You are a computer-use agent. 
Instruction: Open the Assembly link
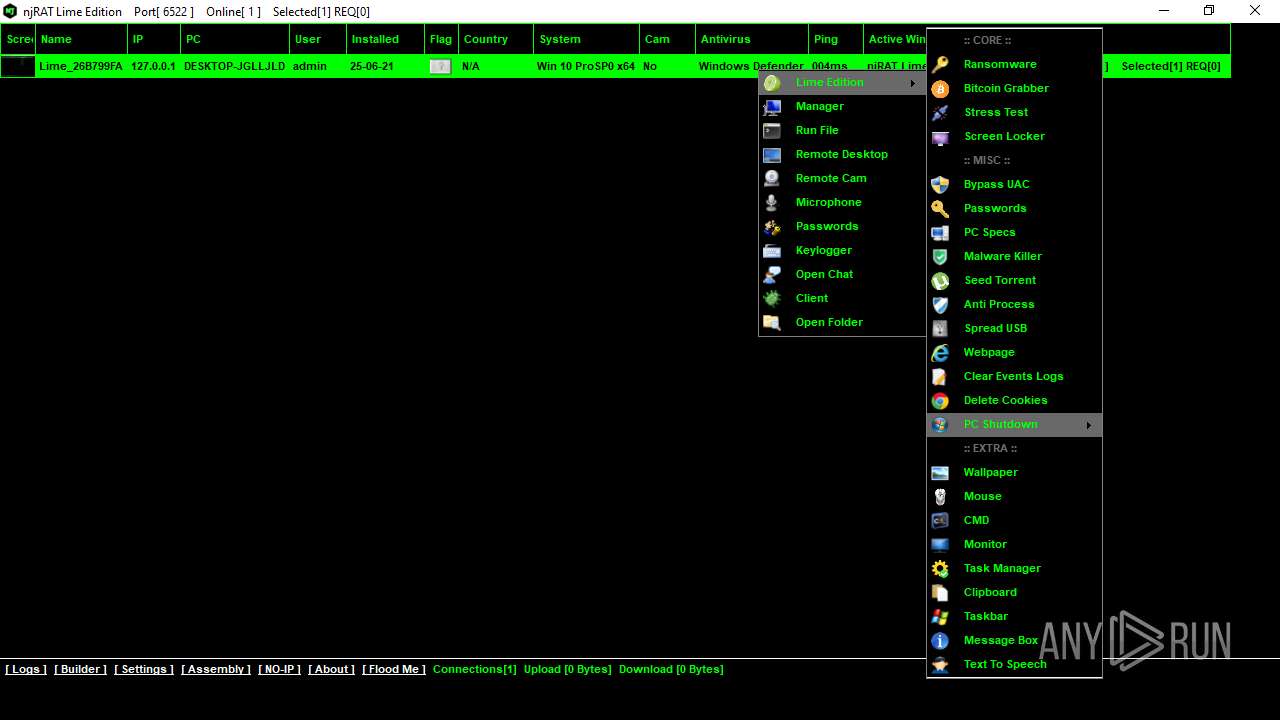click(216, 669)
